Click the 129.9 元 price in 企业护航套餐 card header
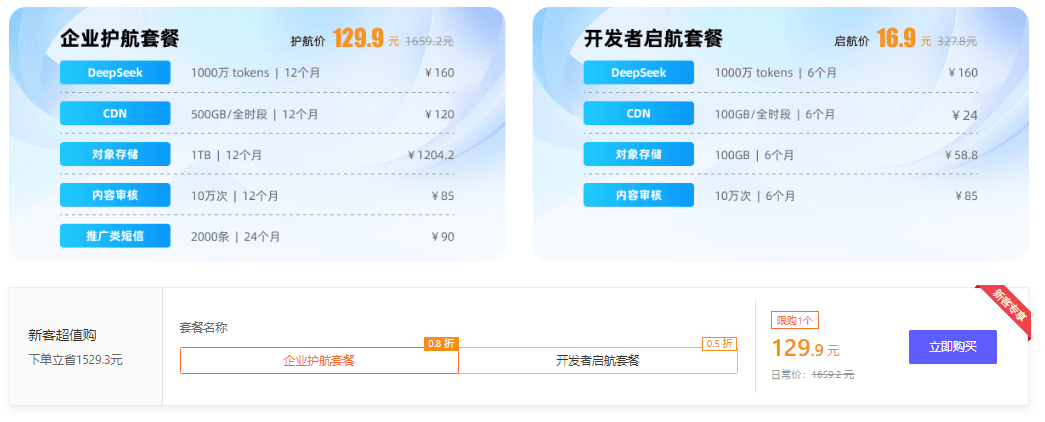This screenshot has width=1045, height=422. click(366, 39)
